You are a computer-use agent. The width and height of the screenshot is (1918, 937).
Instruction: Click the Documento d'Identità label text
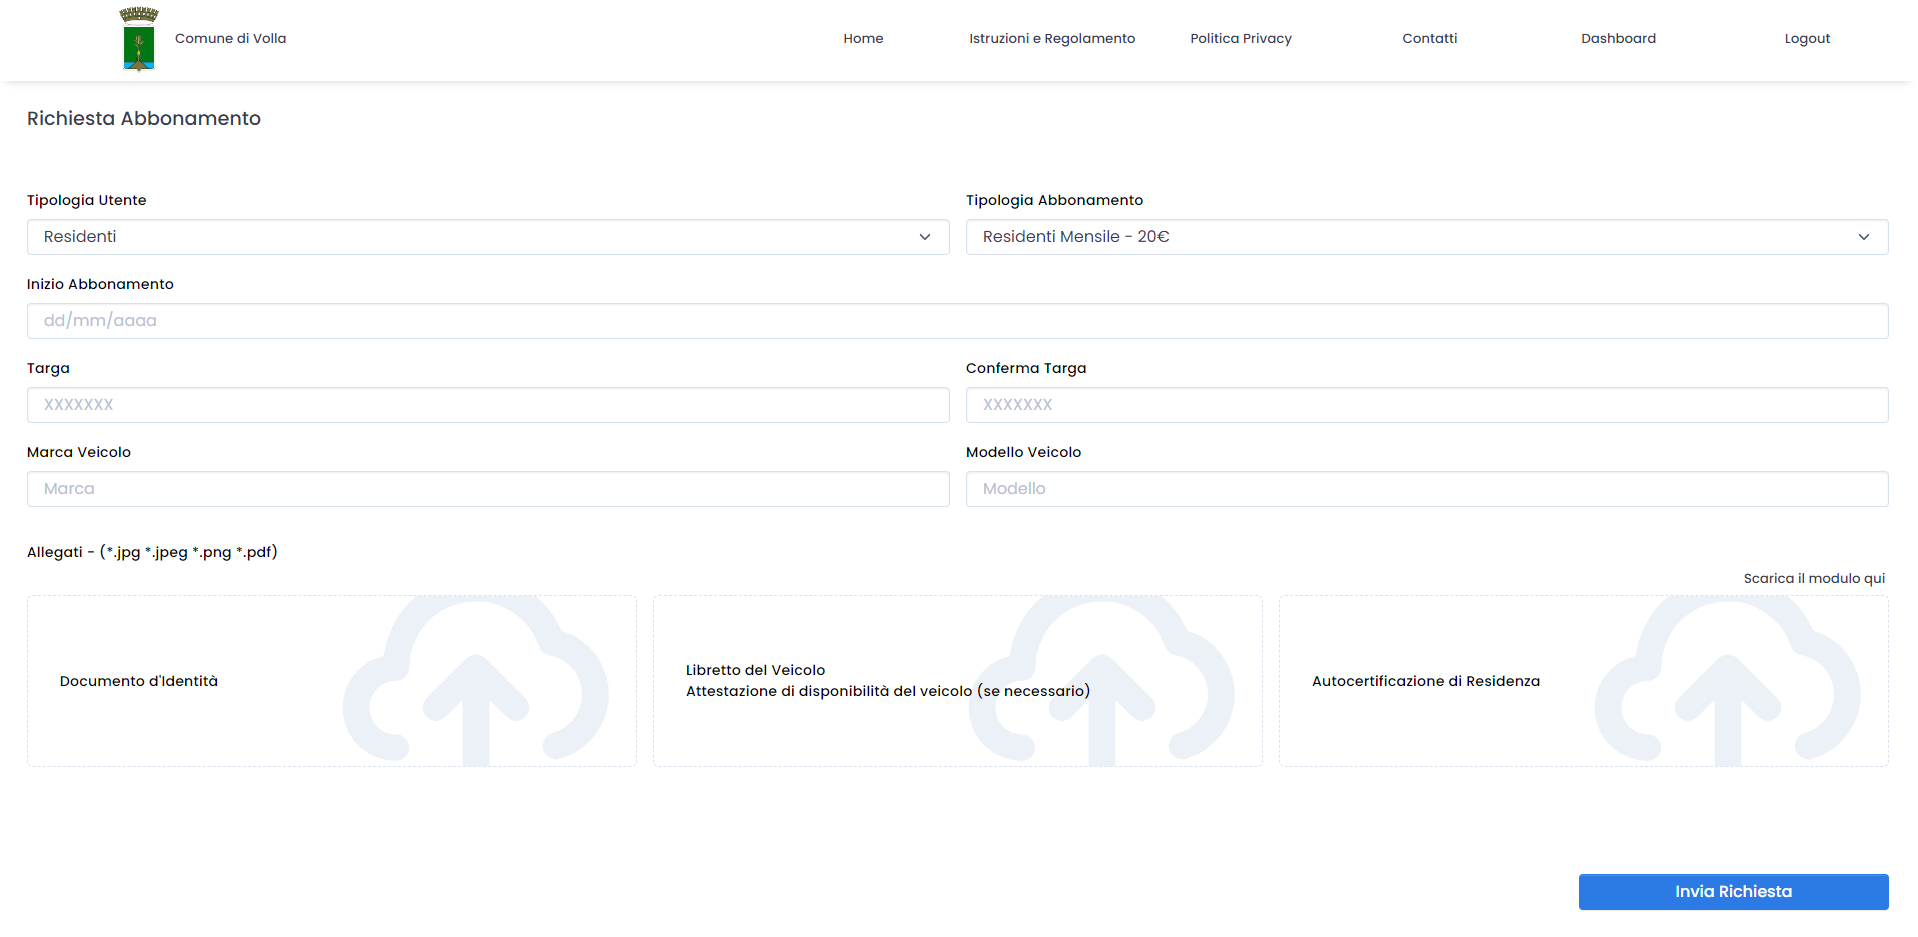[x=139, y=681]
